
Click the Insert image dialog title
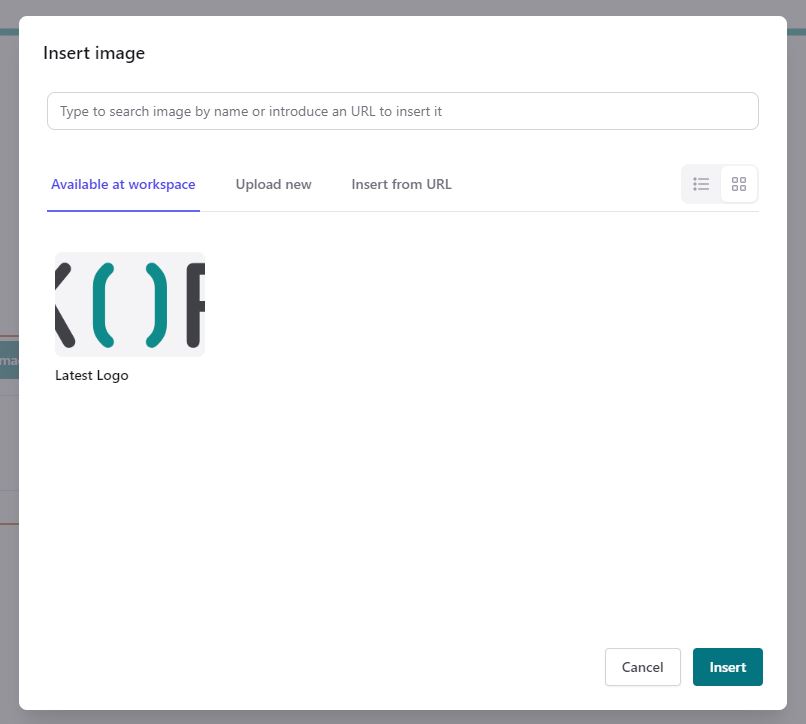coord(94,53)
